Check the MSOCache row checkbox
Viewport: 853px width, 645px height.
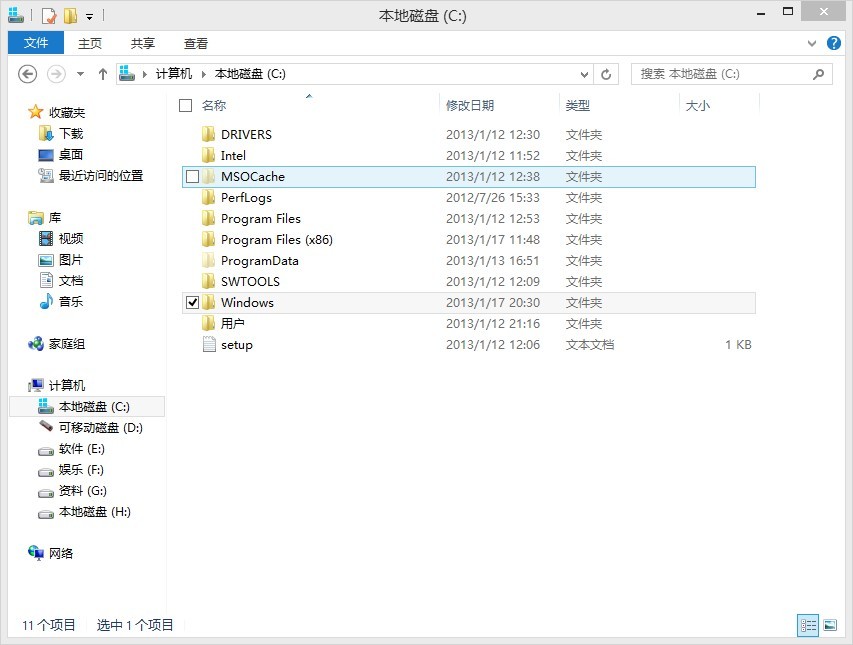tap(193, 177)
